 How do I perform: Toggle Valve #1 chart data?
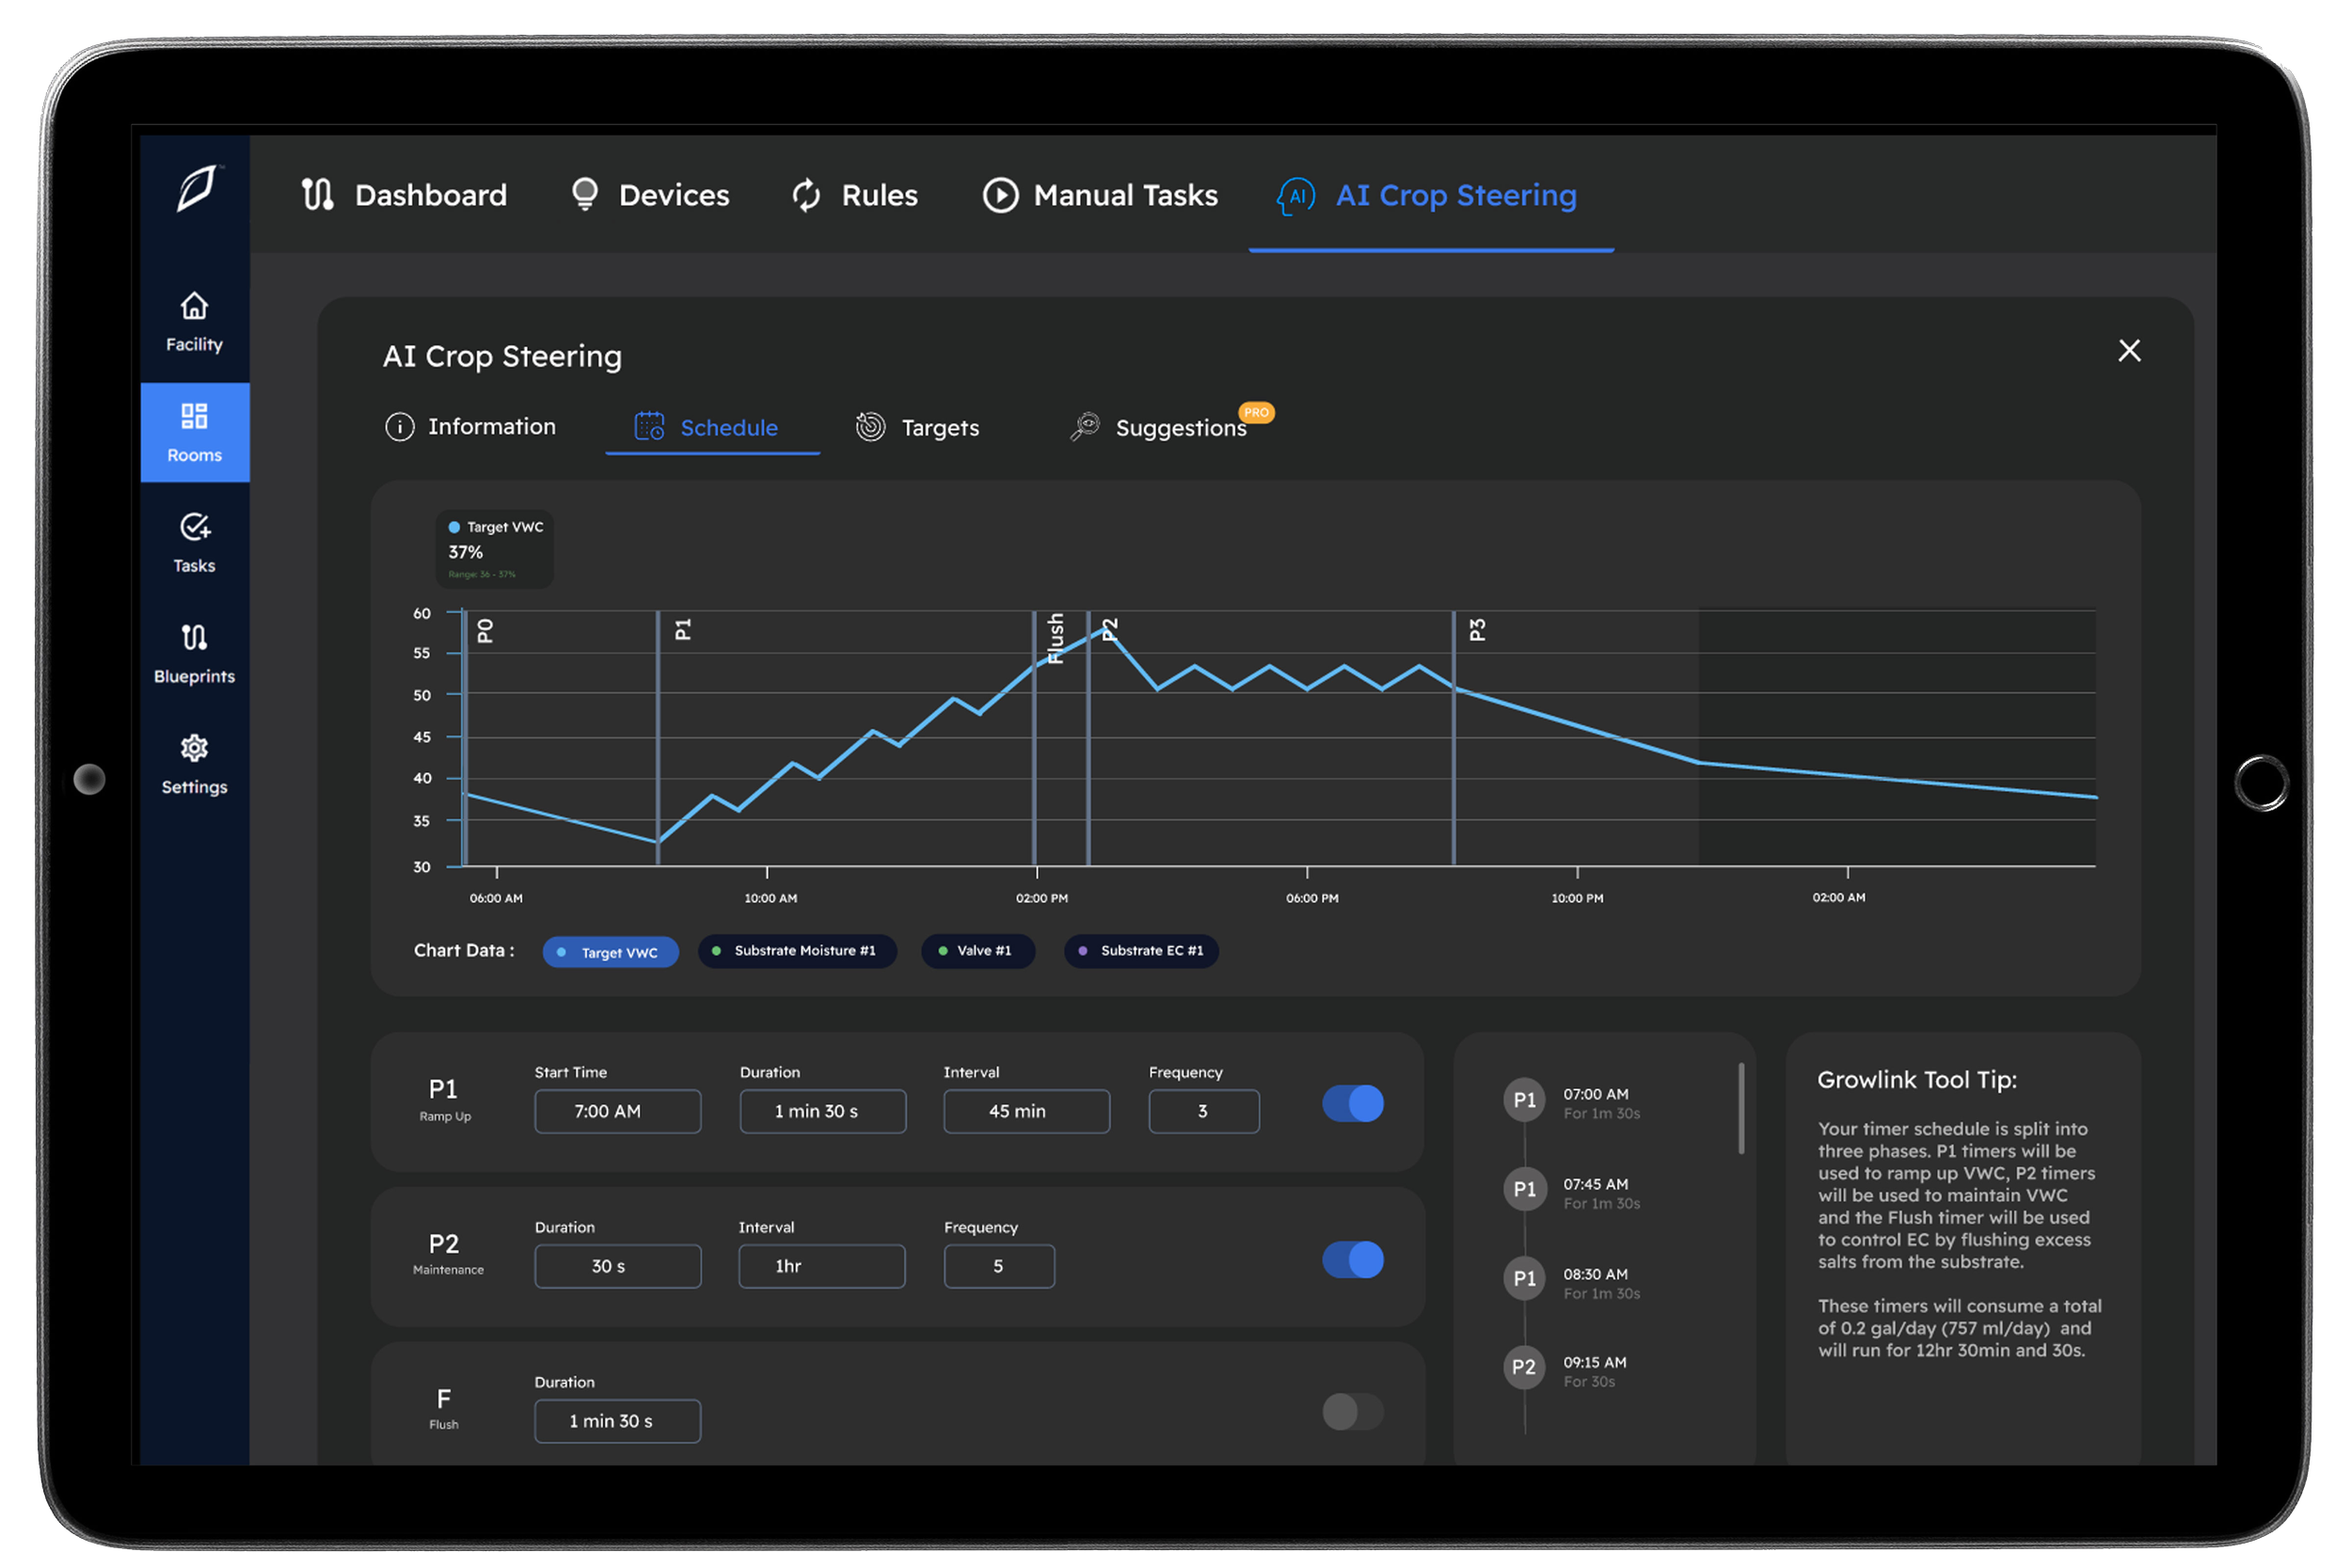[x=977, y=951]
